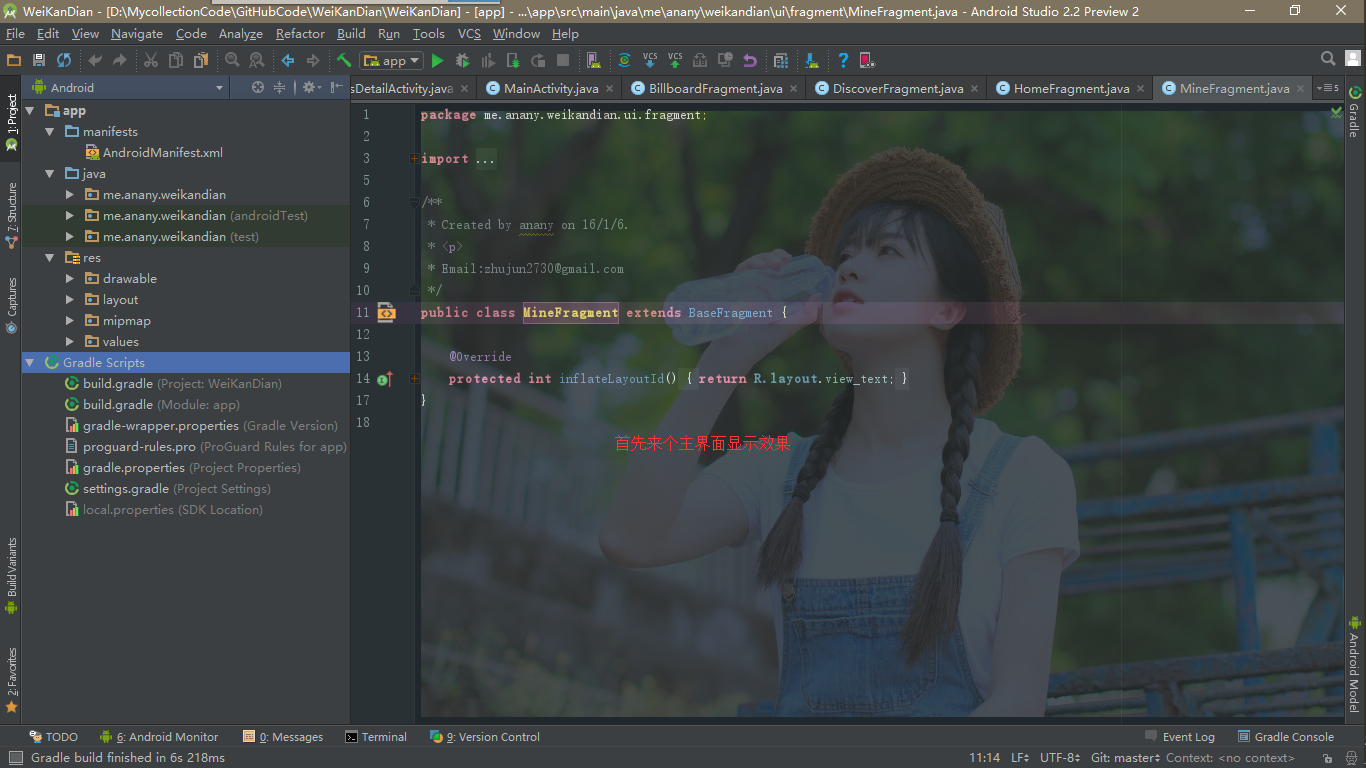The image size is (1366, 768).
Task: Run the app with green play button
Action: pos(437,60)
